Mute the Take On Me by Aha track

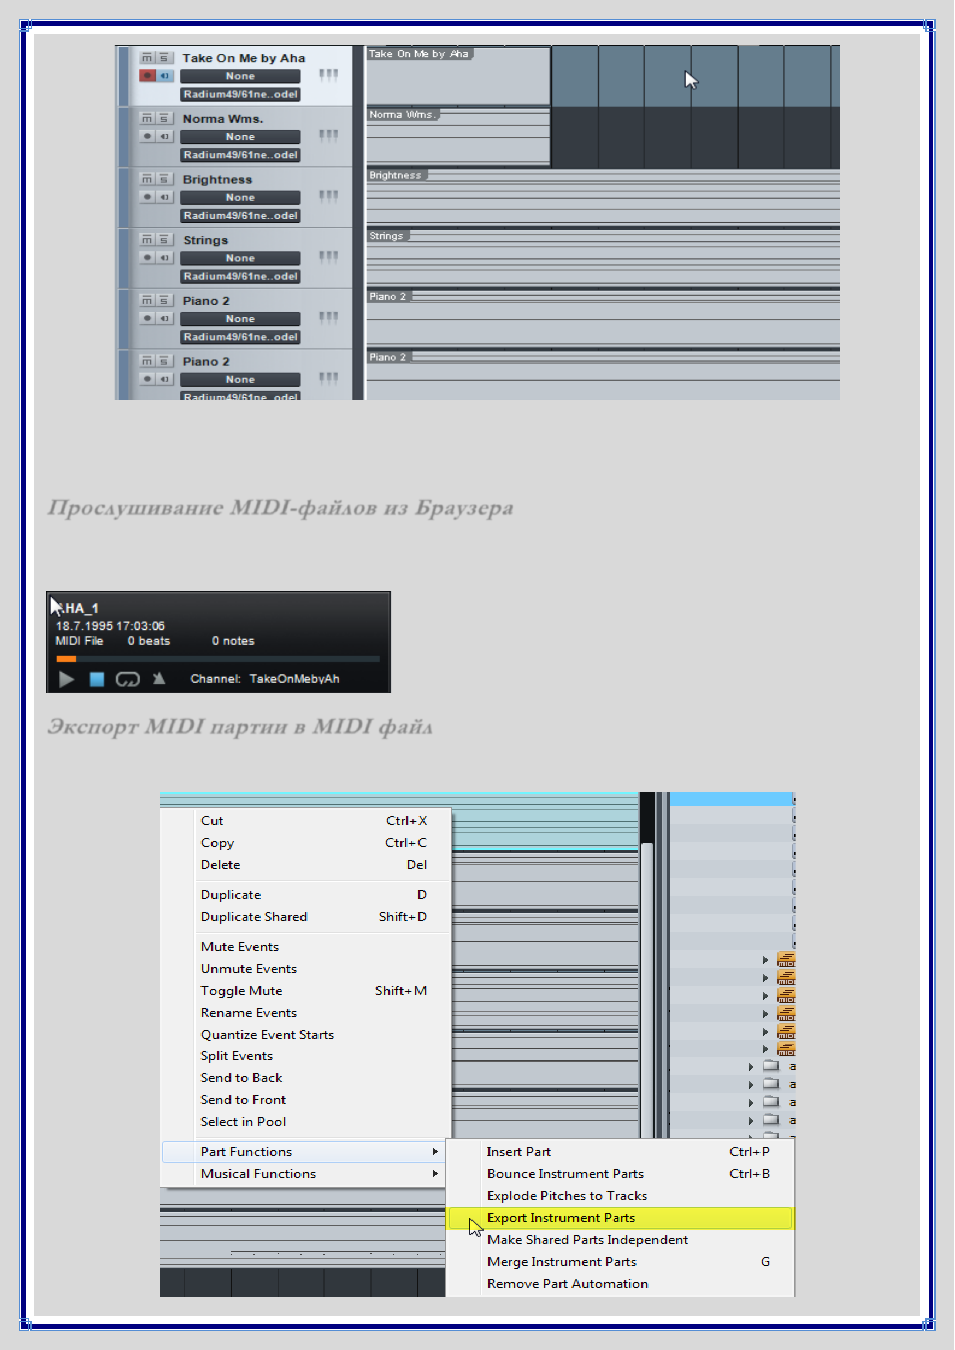147,58
